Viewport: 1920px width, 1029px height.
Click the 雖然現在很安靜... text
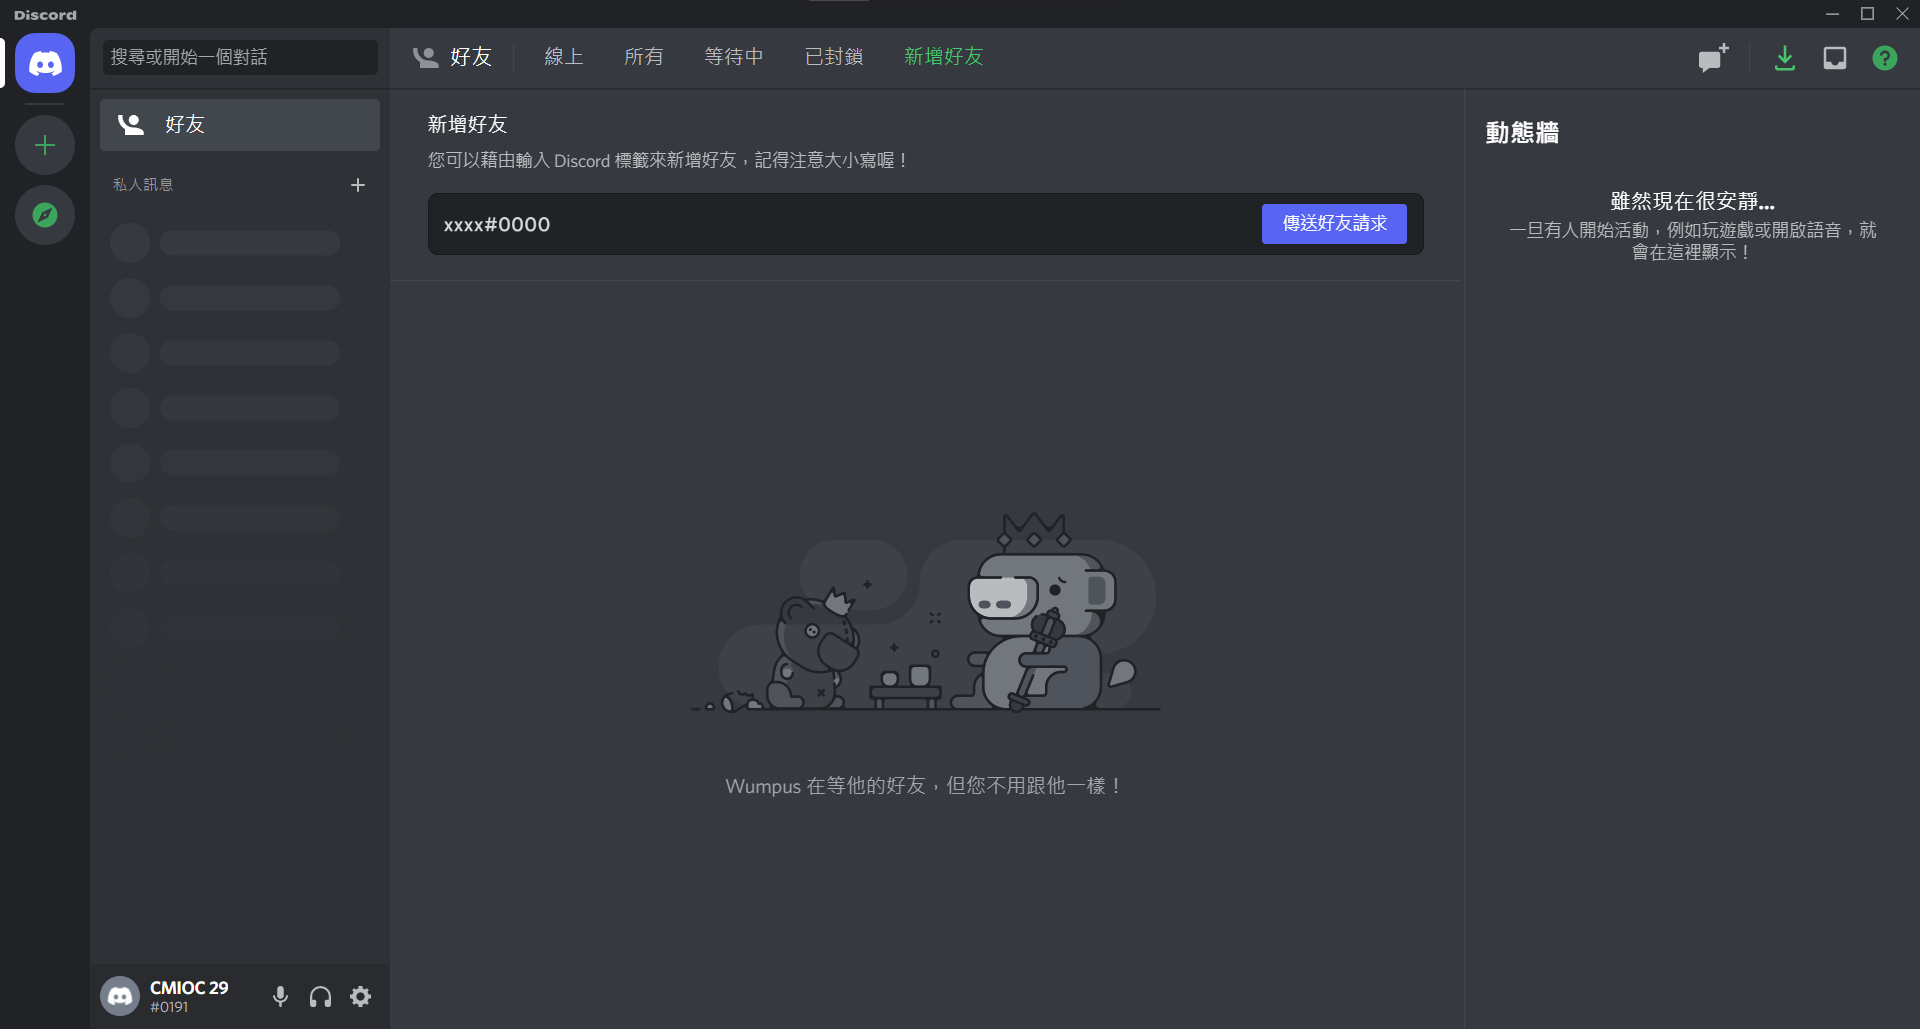click(1692, 201)
